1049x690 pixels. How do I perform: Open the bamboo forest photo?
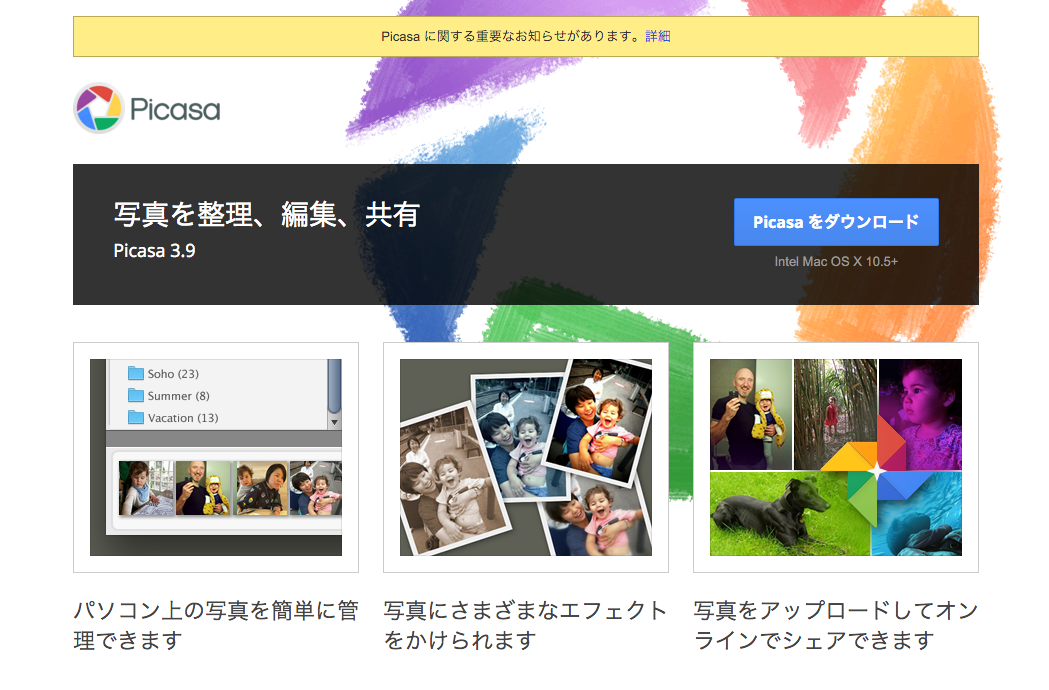835,414
